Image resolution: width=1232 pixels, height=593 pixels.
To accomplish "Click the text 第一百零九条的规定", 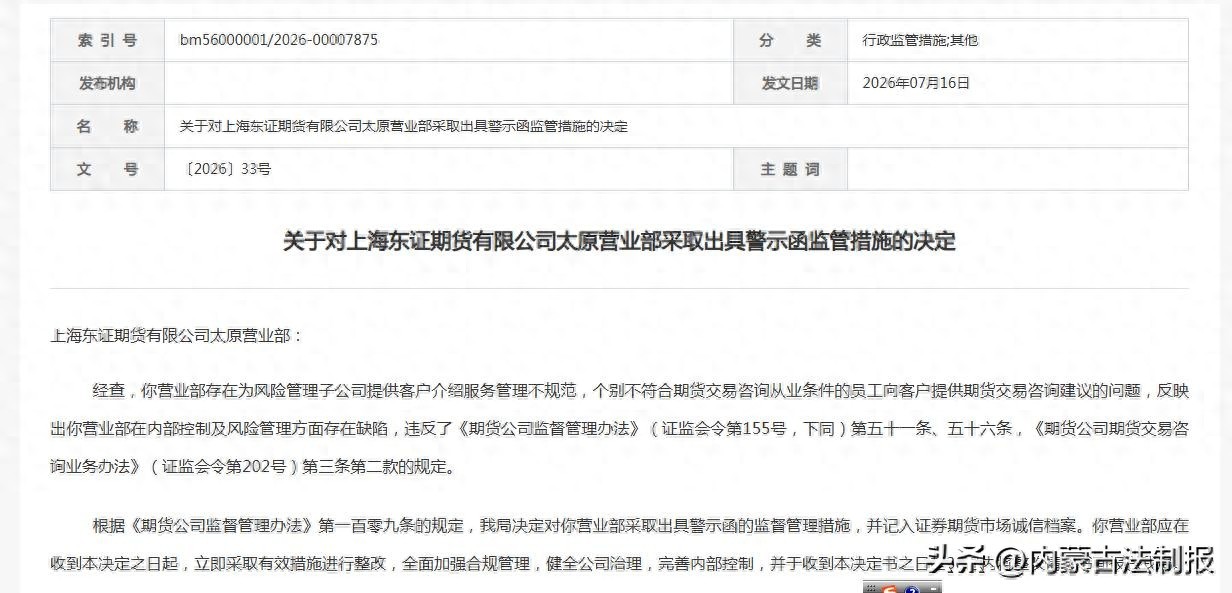I will pos(391,525).
